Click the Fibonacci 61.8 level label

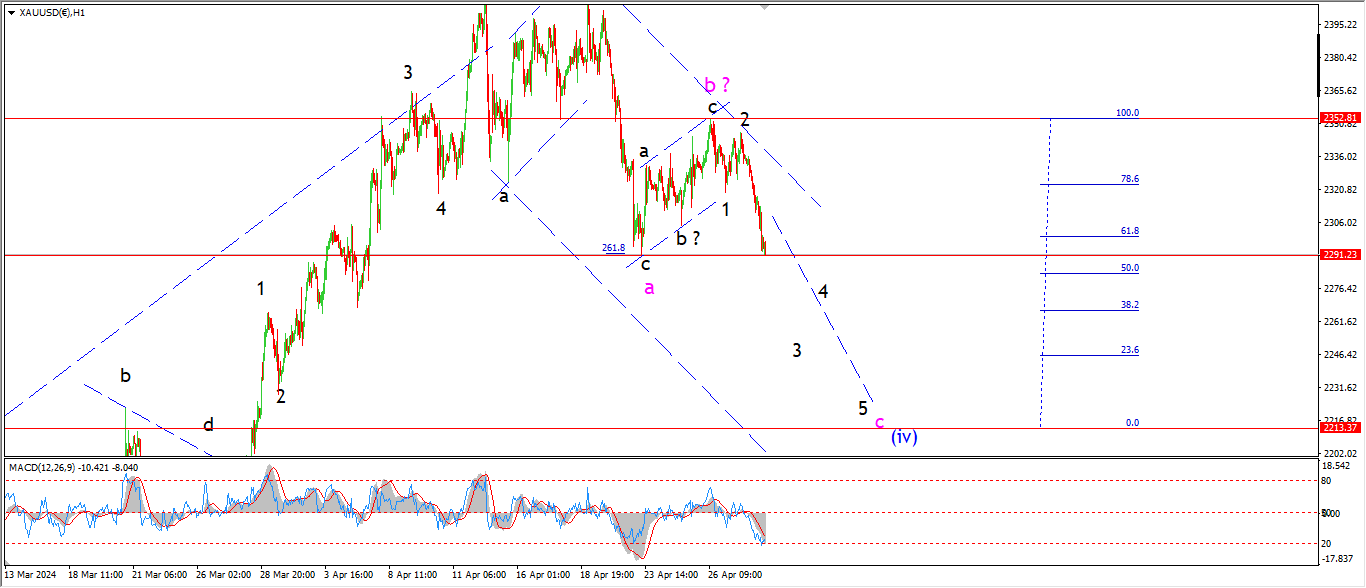(x=1130, y=231)
